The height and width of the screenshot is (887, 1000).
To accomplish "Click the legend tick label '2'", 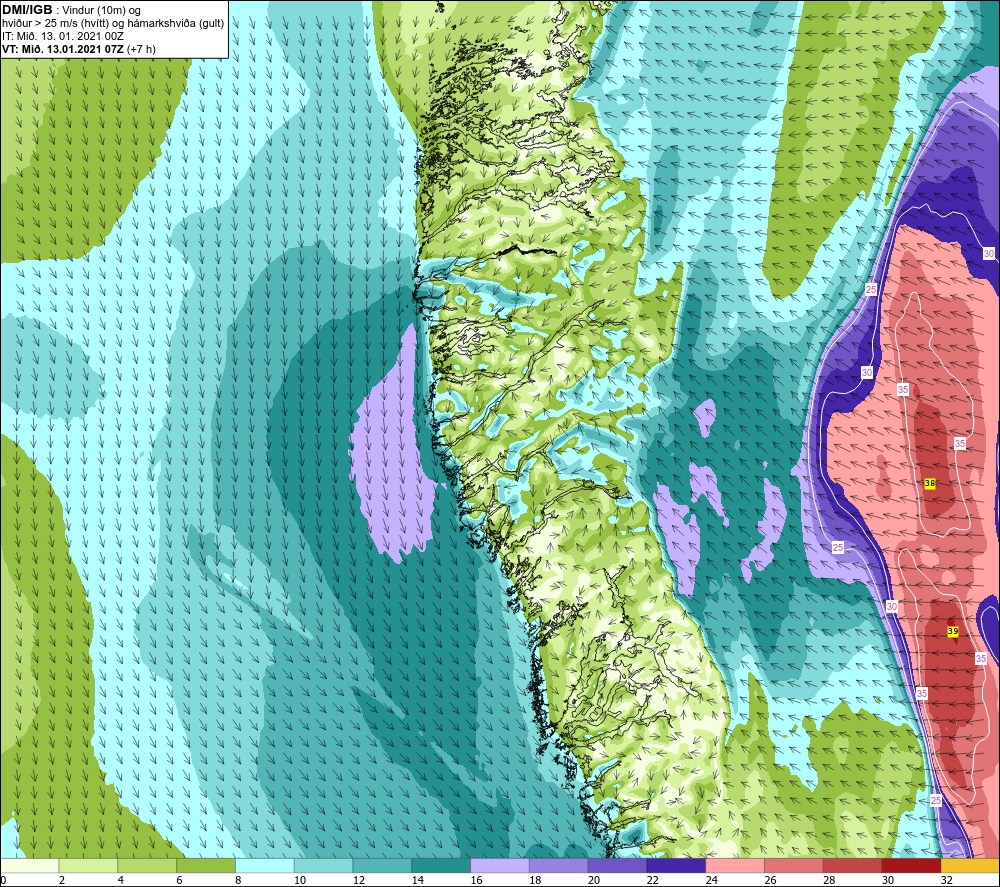I will click(62, 880).
